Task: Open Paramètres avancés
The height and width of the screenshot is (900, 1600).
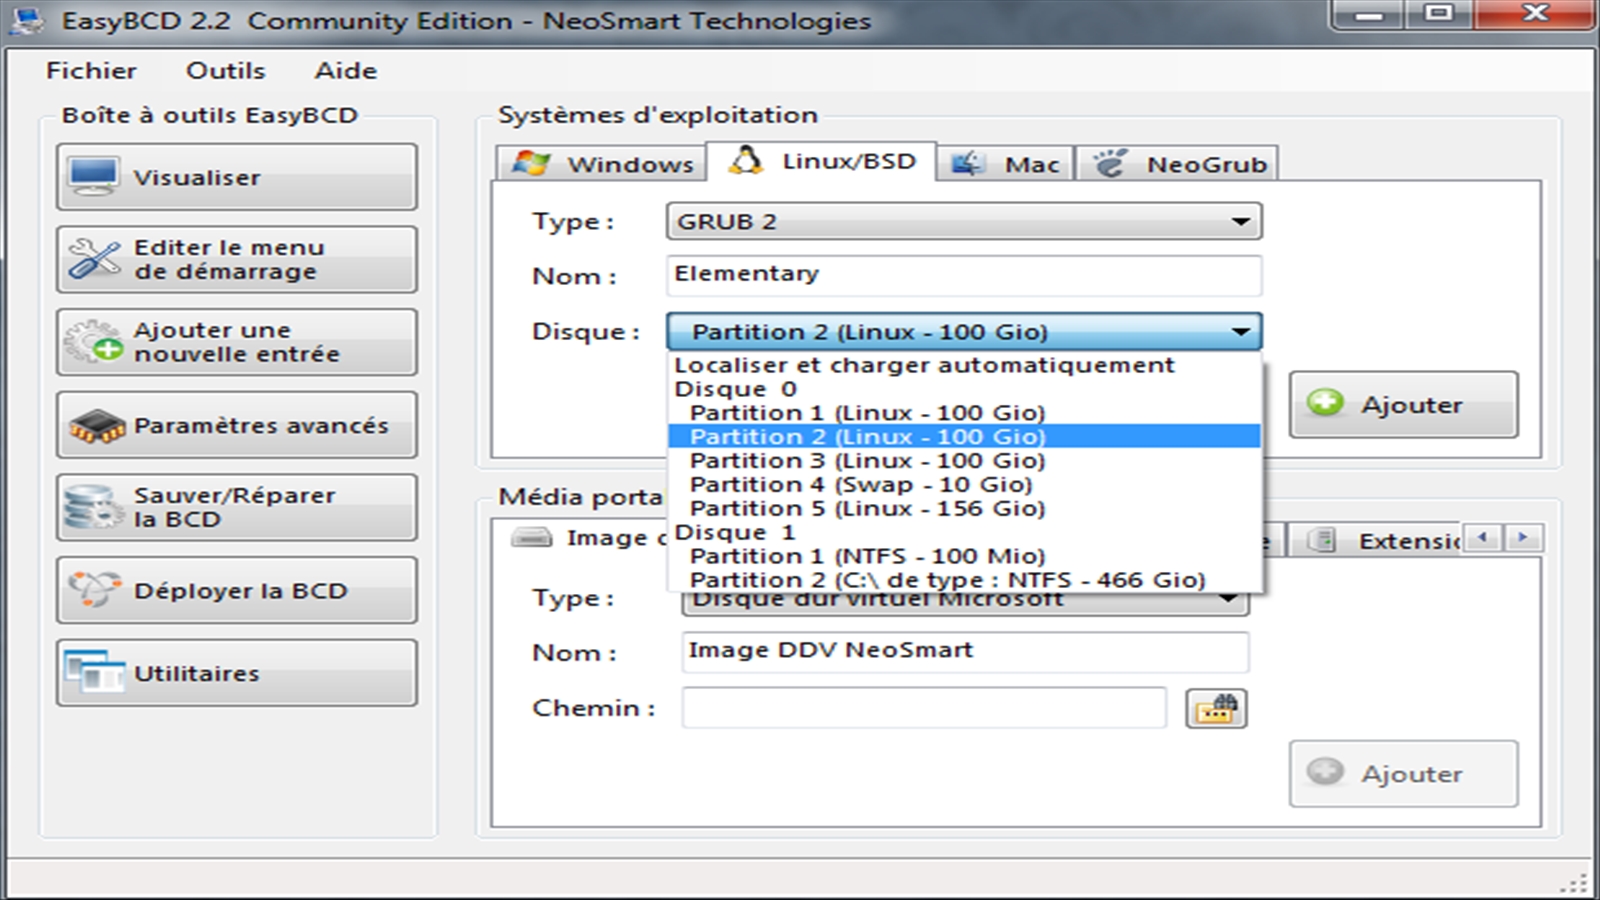Action: point(237,425)
